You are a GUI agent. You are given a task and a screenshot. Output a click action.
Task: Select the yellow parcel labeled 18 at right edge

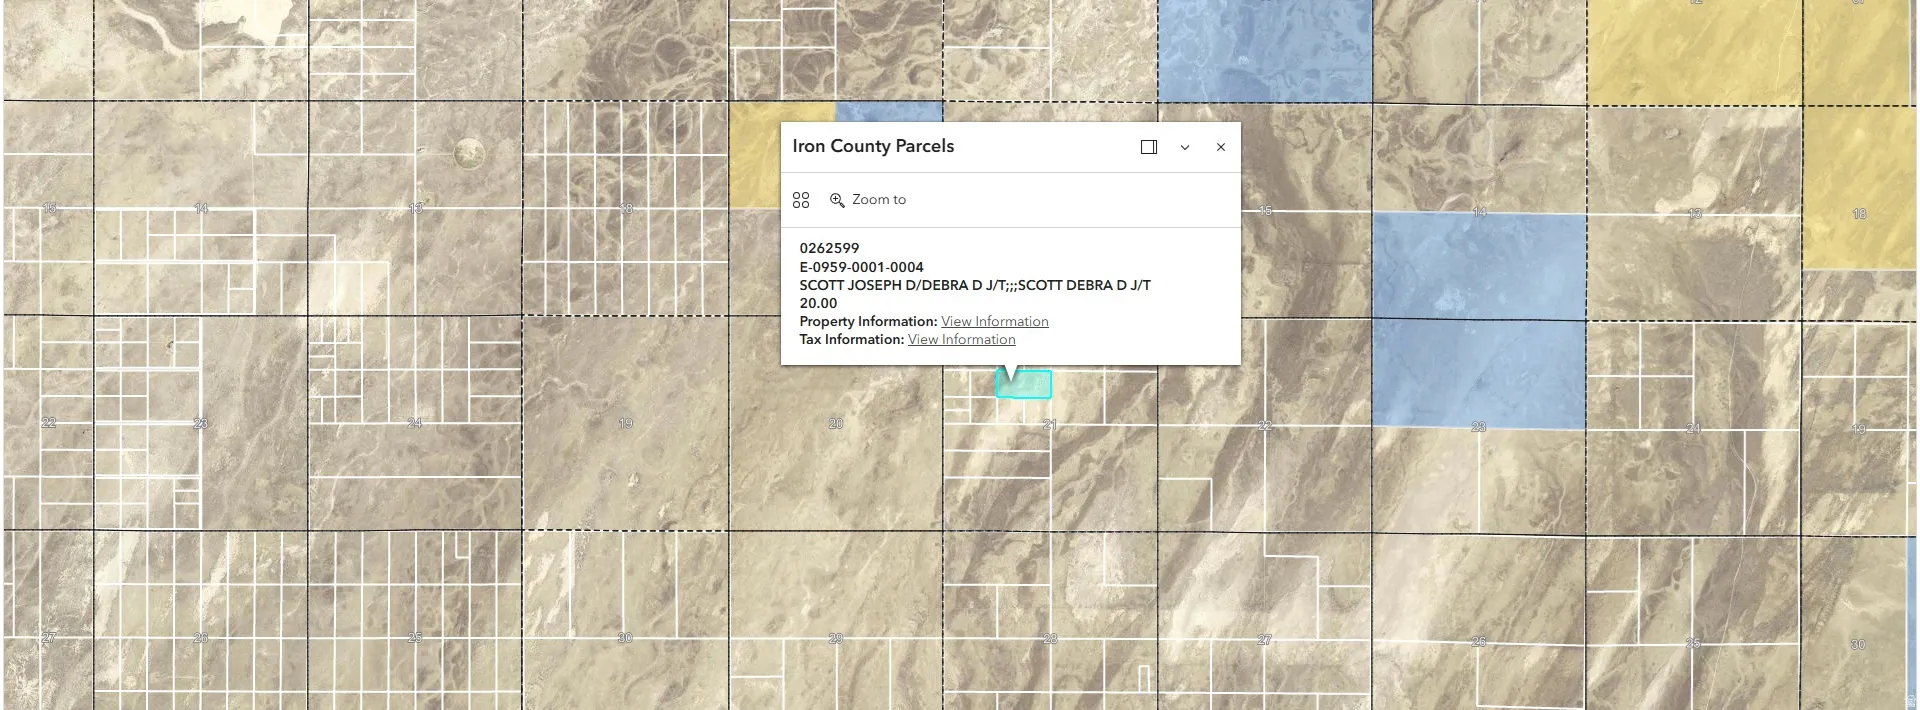1860,188
